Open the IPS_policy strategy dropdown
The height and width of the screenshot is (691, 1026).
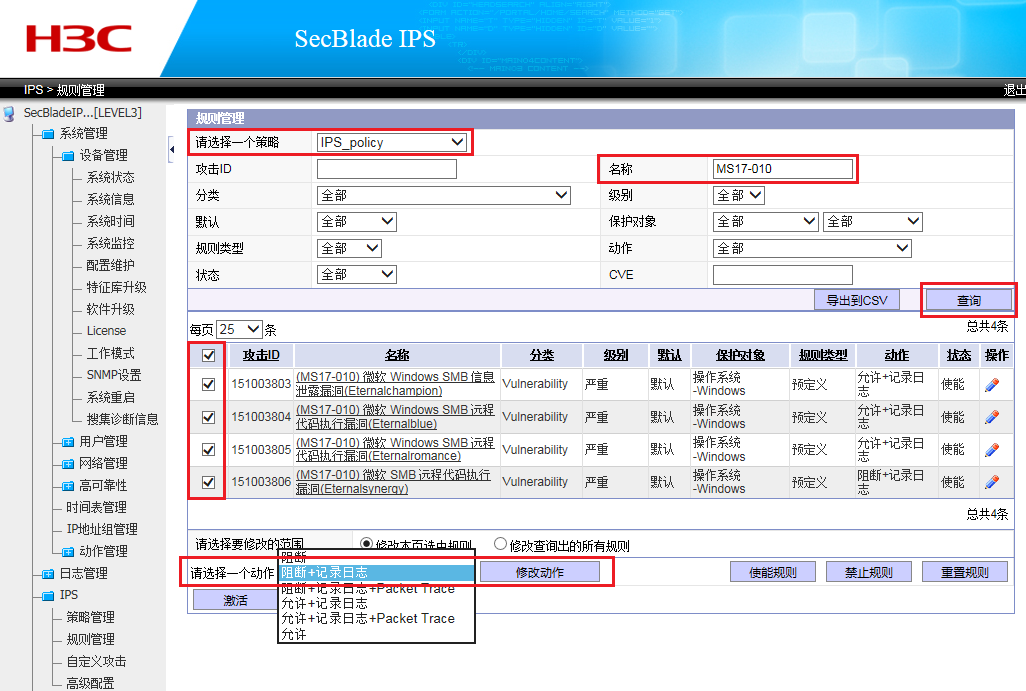pos(392,142)
